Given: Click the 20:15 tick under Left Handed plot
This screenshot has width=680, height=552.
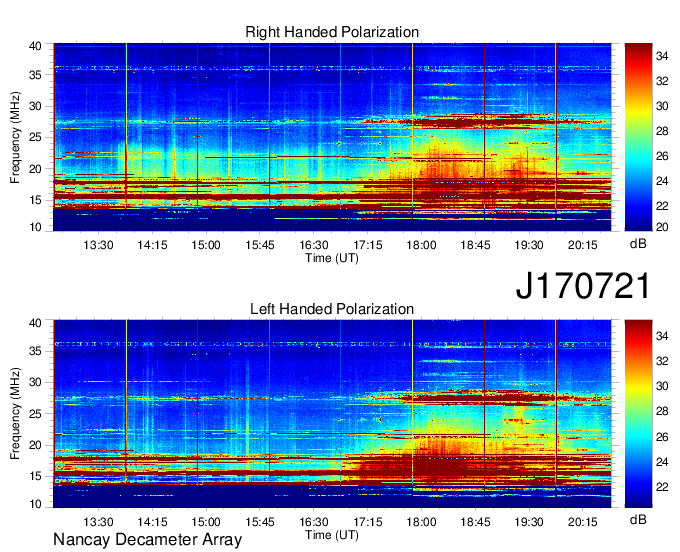Looking at the screenshot, I should pyautogui.click(x=583, y=522).
